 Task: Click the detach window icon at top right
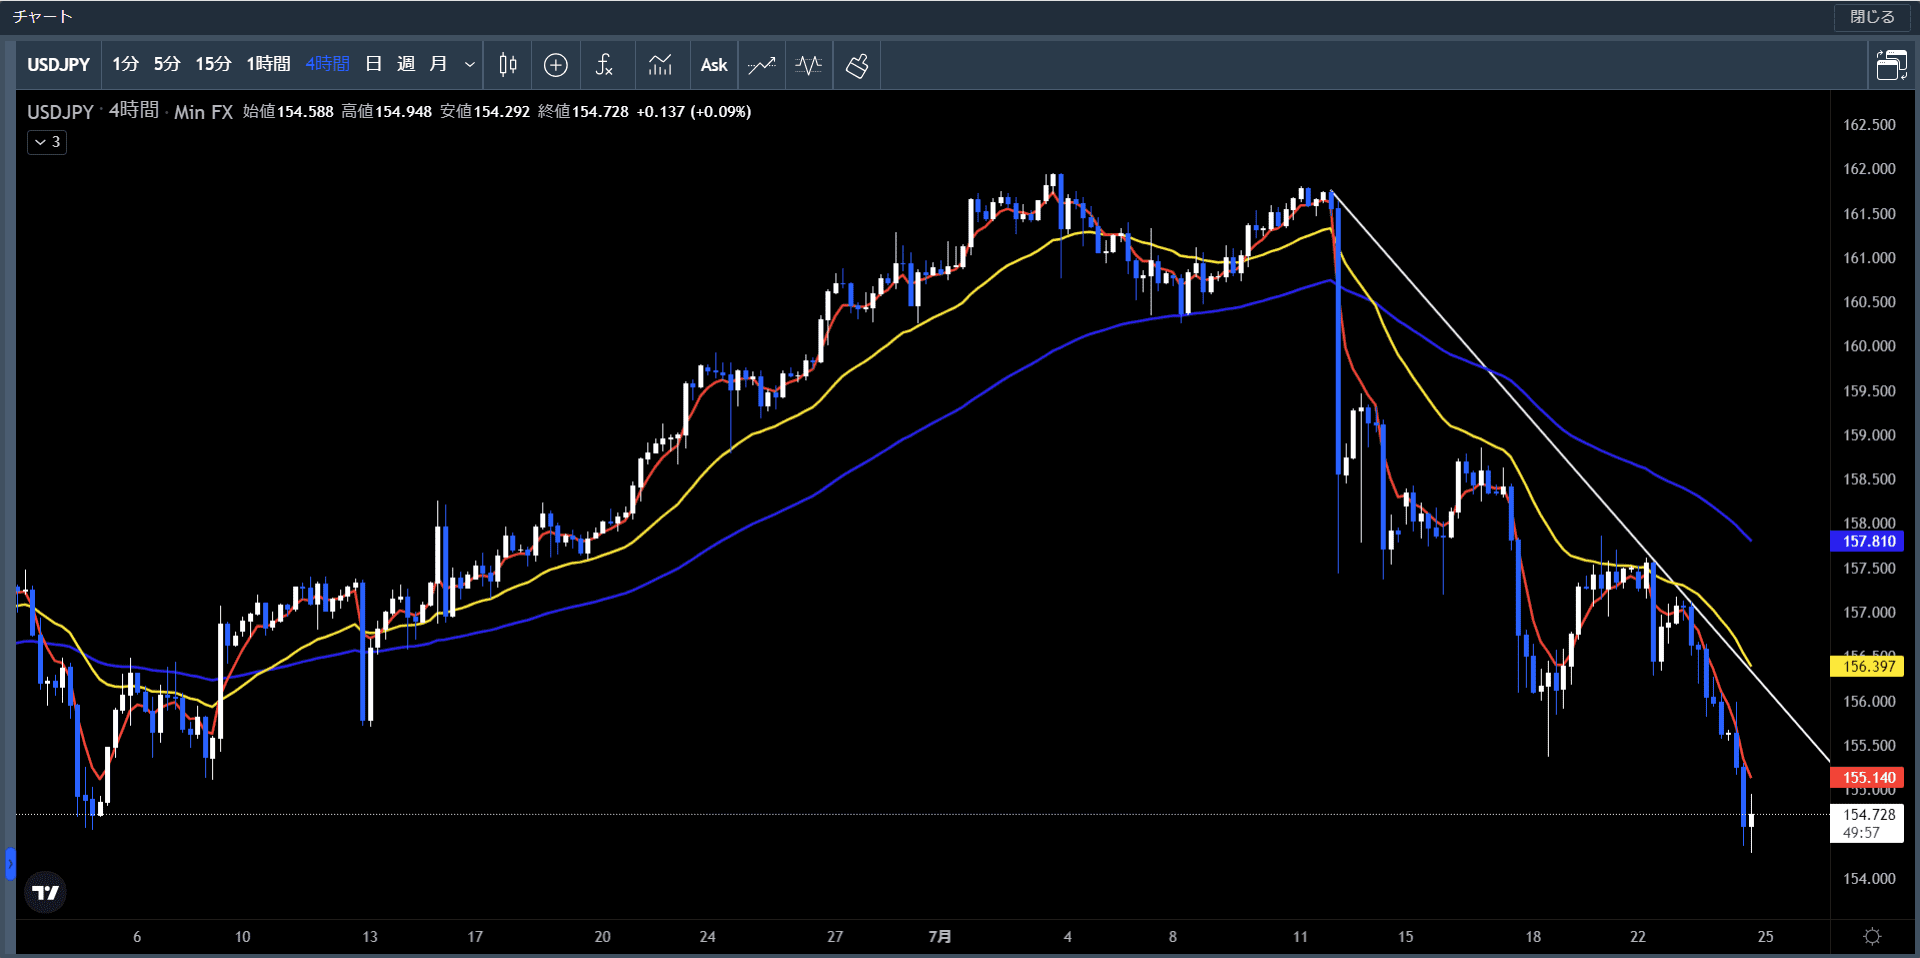(1891, 65)
